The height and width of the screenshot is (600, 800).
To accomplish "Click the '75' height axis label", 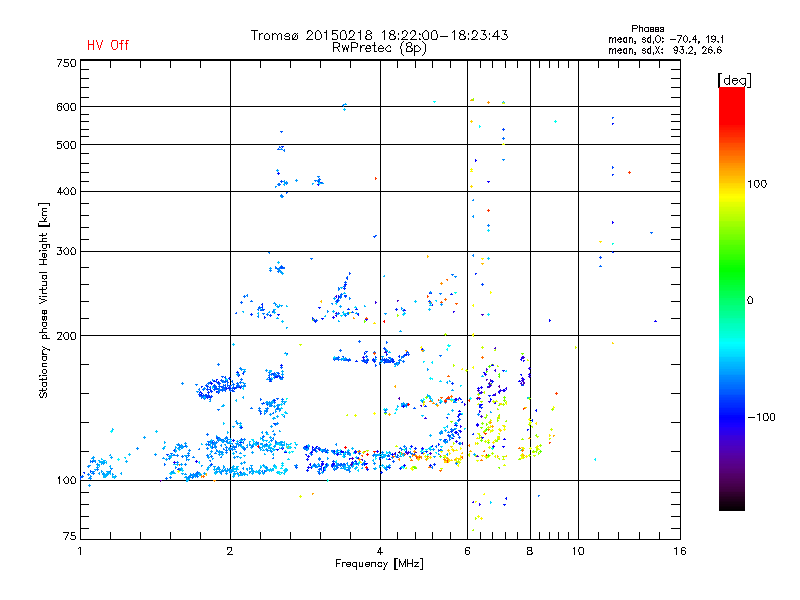I will pos(70,536).
